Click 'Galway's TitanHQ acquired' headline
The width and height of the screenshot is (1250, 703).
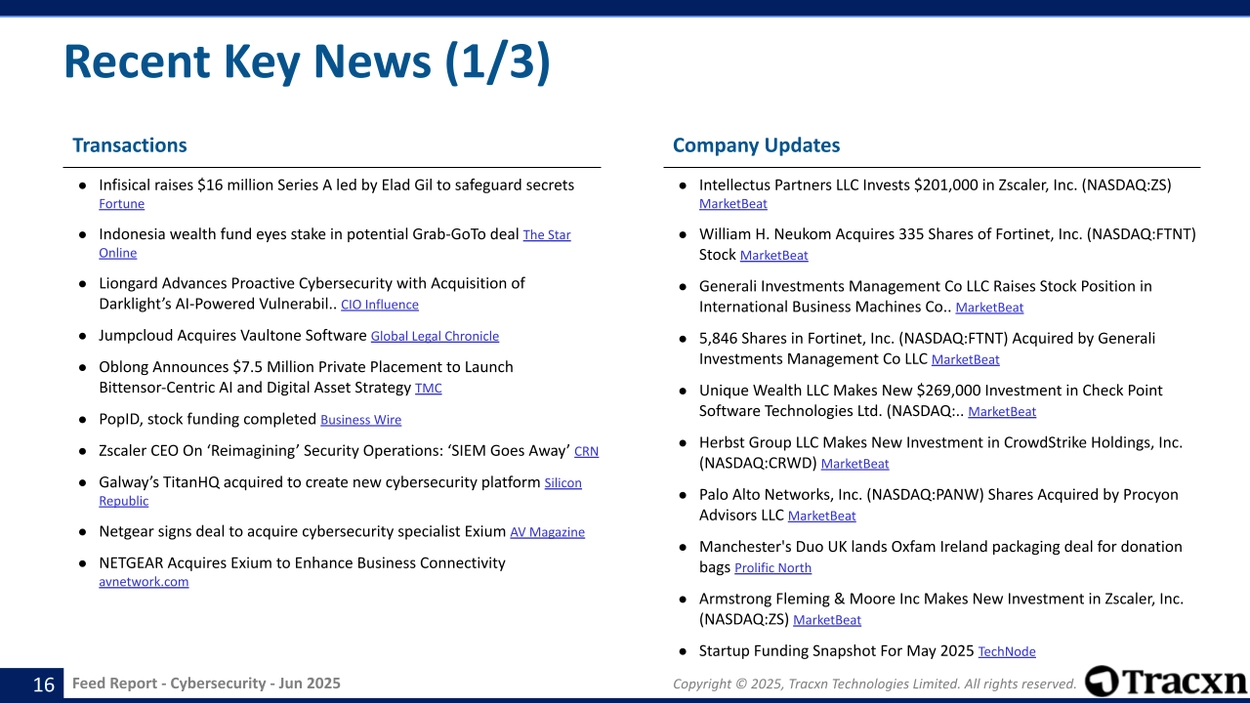pyautogui.click(x=320, y=482)
